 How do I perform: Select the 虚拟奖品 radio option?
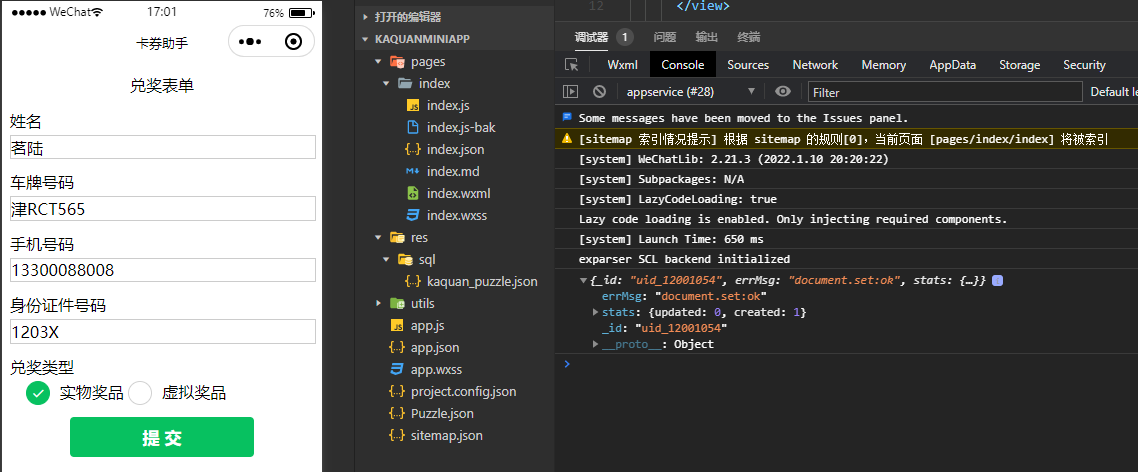tap(140, 393)
